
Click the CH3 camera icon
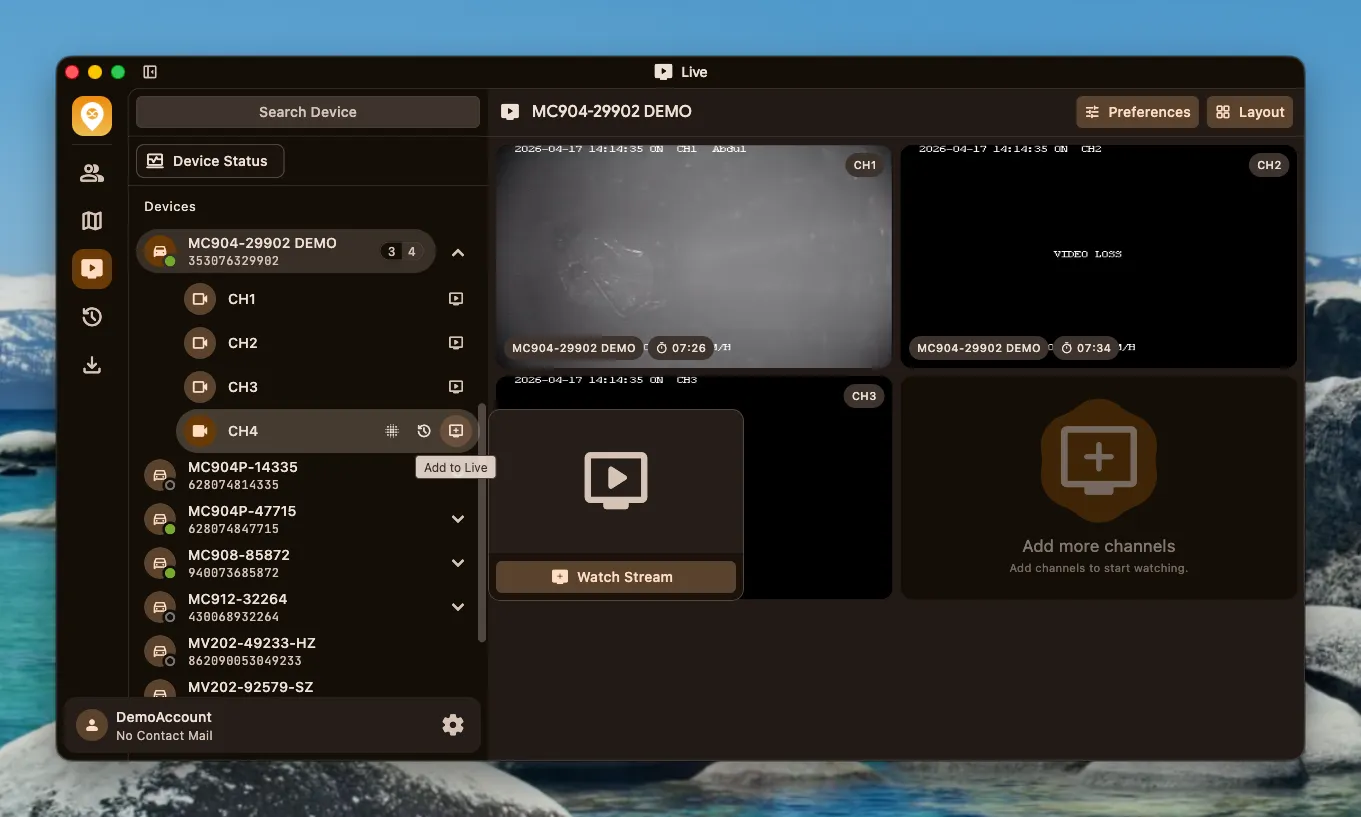click(x=200, y=387)
